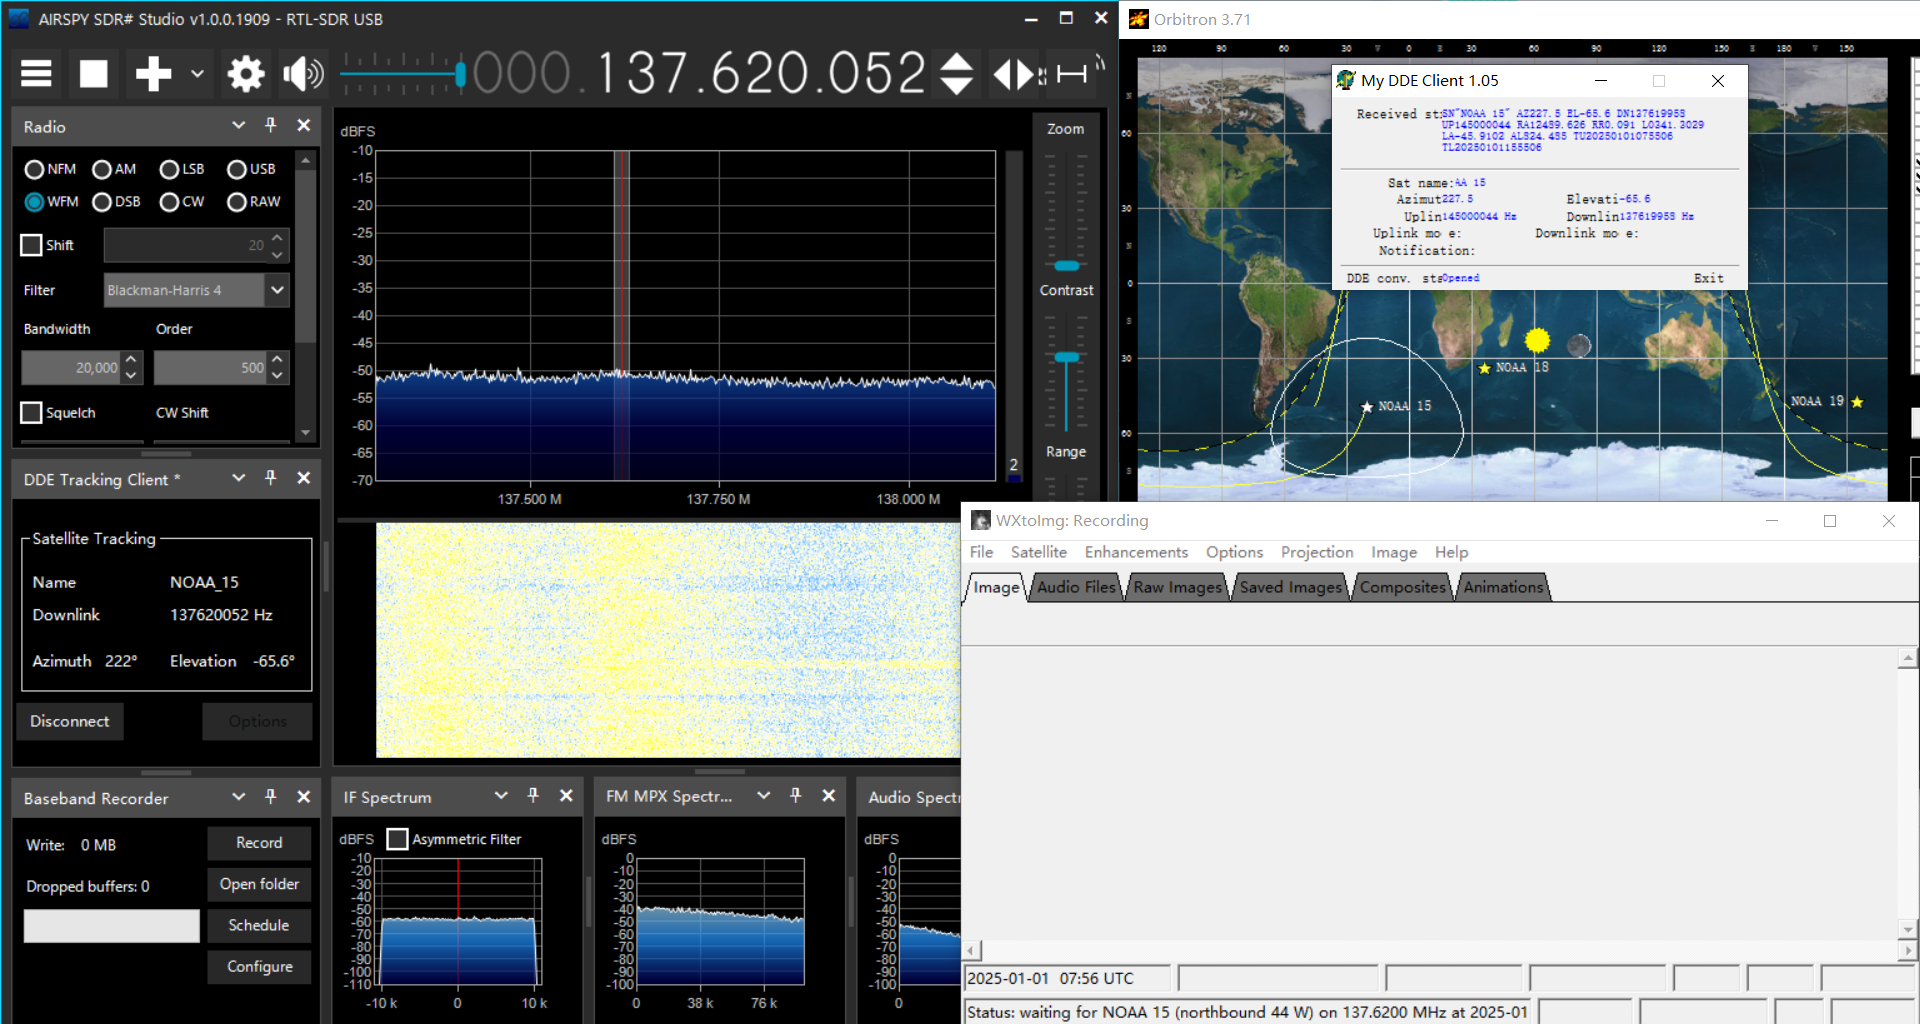This screenshot has height=1024, width=1920.
Task: Enable the Squelch checkbox
Action: coord(32,413)
